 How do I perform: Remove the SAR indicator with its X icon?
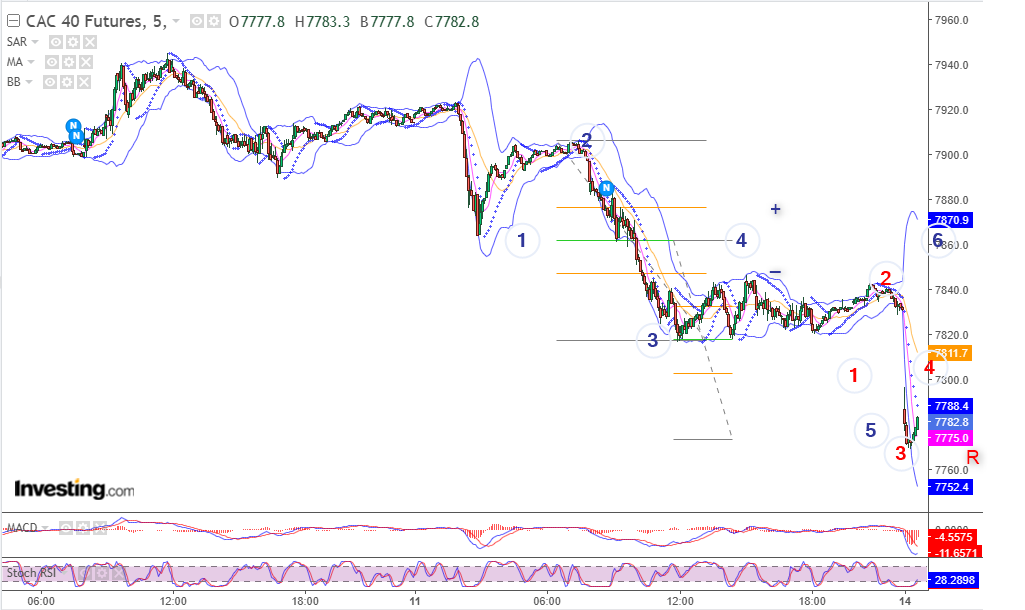[x=90, y=42]
